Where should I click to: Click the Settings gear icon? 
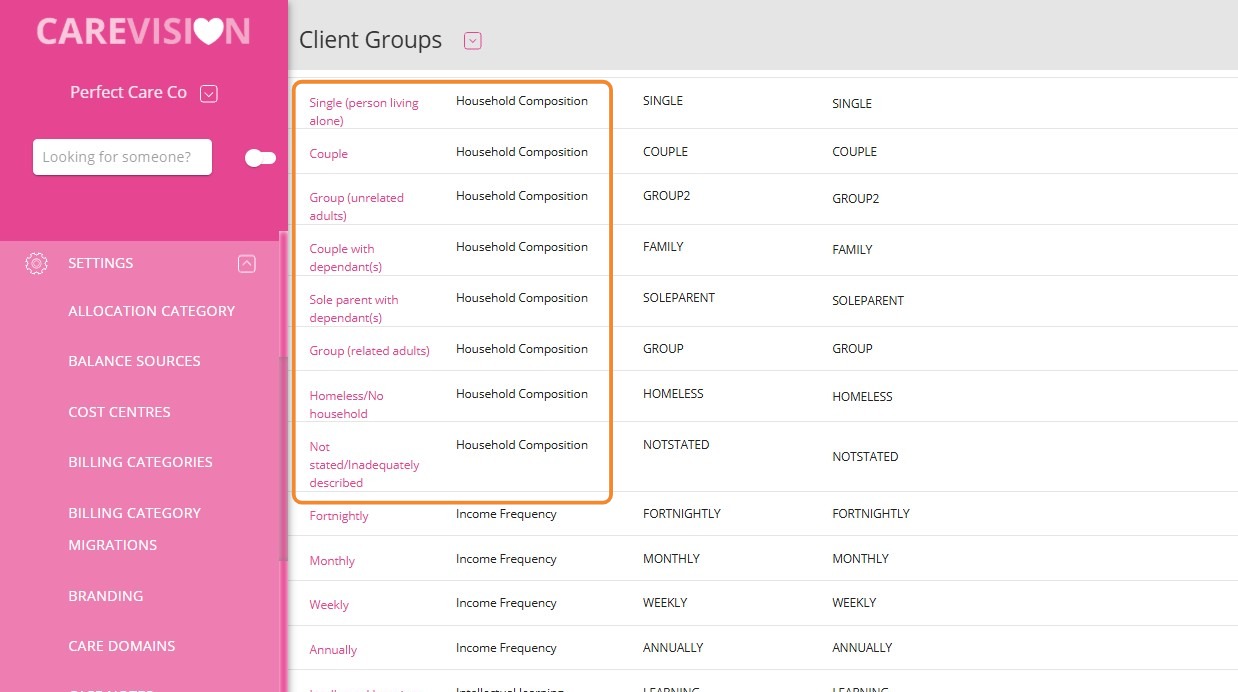click(36, 263)
